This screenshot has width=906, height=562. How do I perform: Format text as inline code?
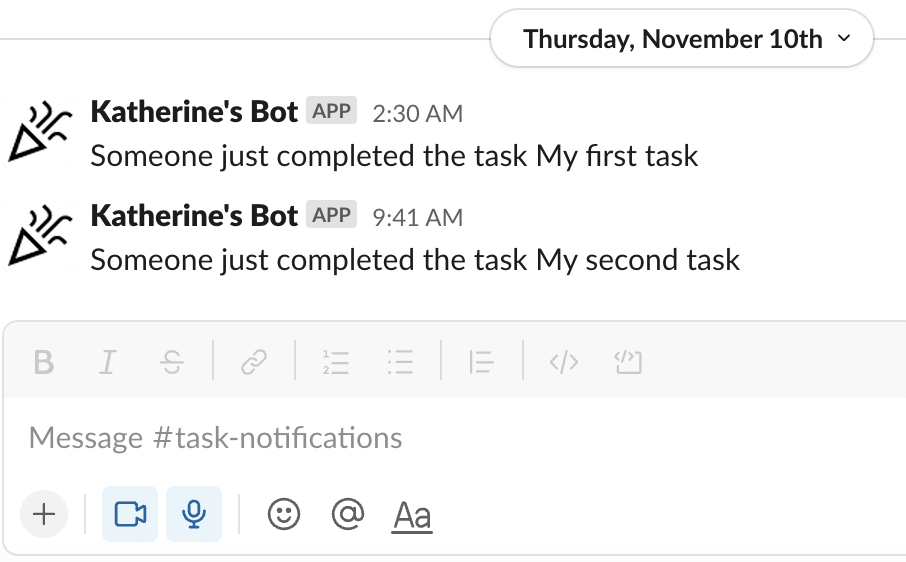click(564, 362)
